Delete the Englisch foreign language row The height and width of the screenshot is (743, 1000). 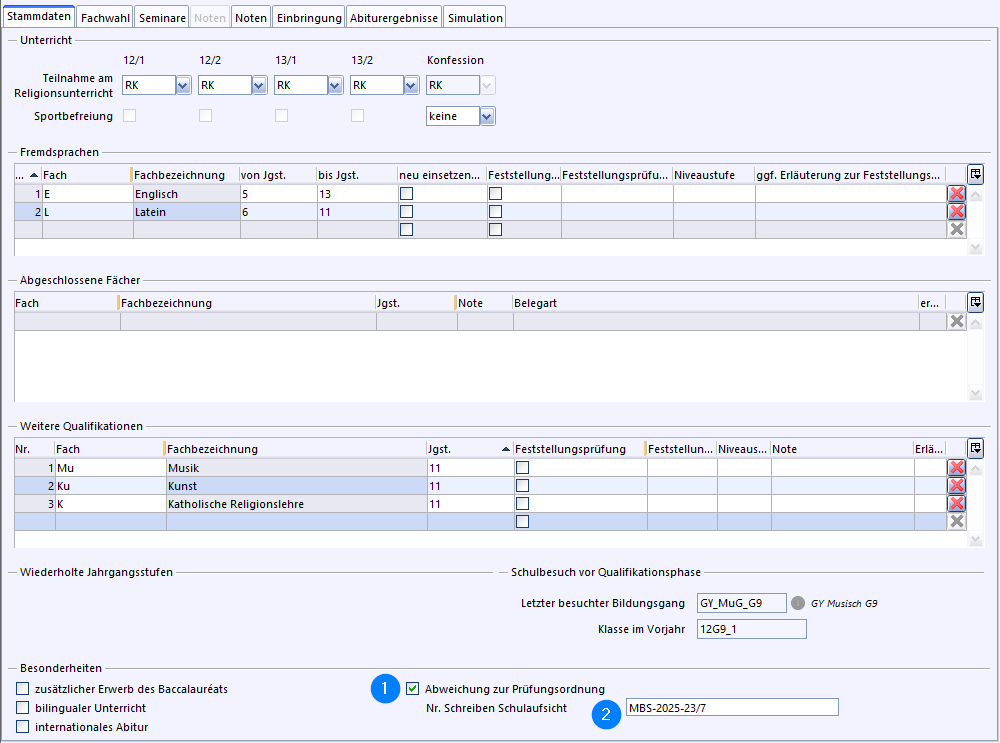(956, 194)
